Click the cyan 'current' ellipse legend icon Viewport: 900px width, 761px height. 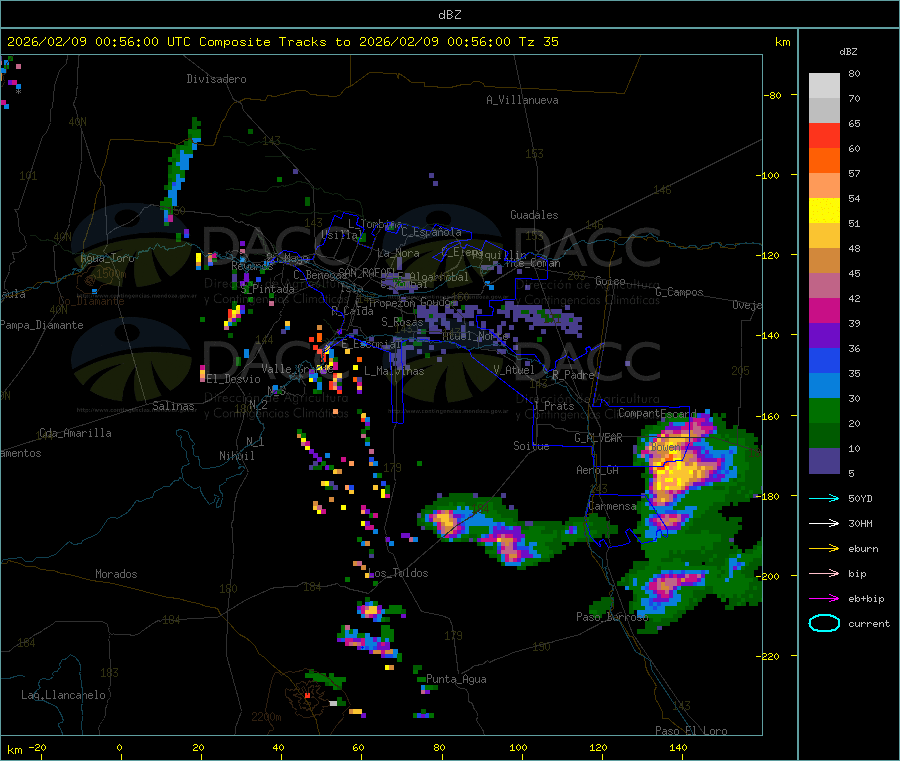pos(824,623)
